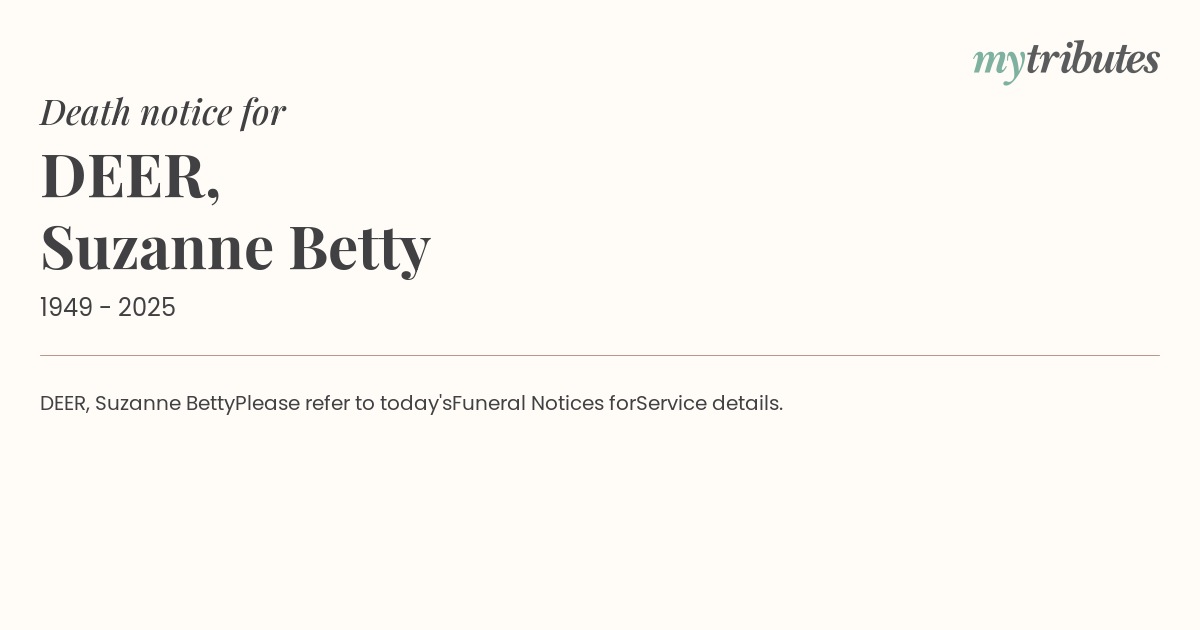Click the word "notice" in the subtitle
Image resolution: width=1200 pixels, height=630 pixels.
[186, 113]
